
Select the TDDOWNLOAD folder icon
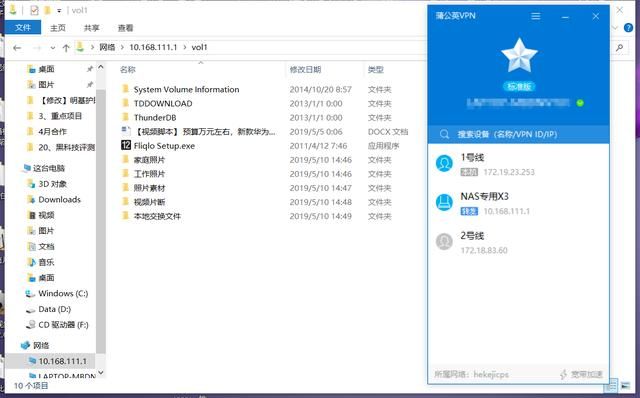tap(126, 103)
